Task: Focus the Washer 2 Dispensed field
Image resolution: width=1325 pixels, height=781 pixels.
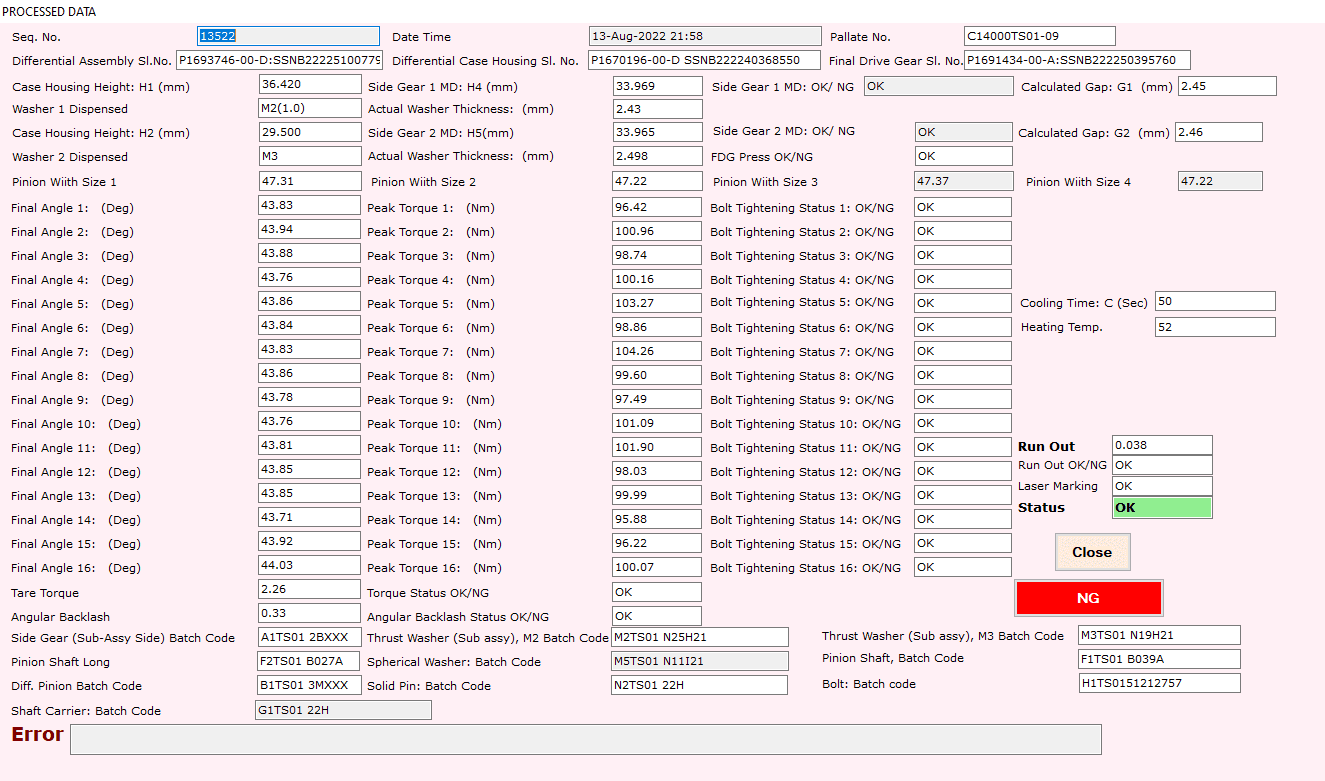Action: click(x=310, y=156)
